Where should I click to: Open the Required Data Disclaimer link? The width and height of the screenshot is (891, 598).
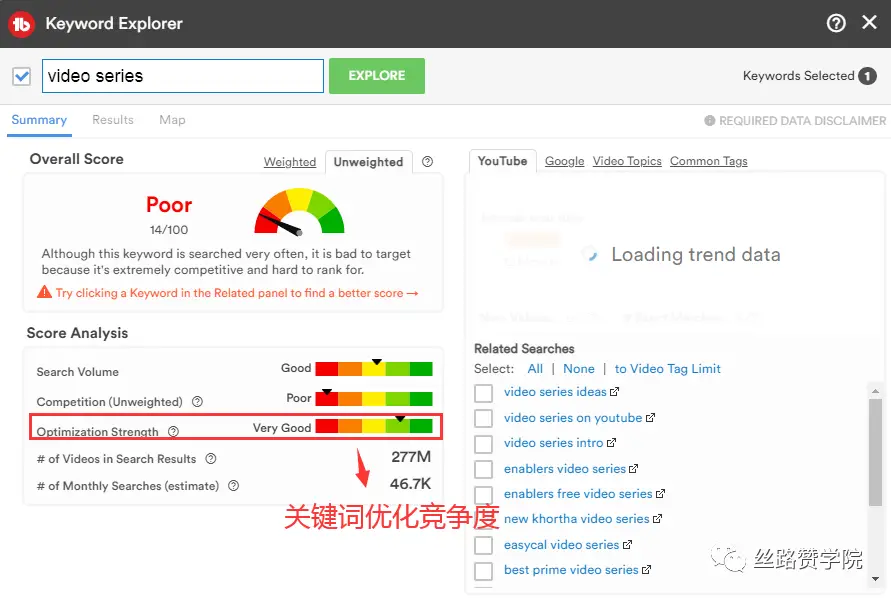802,121
